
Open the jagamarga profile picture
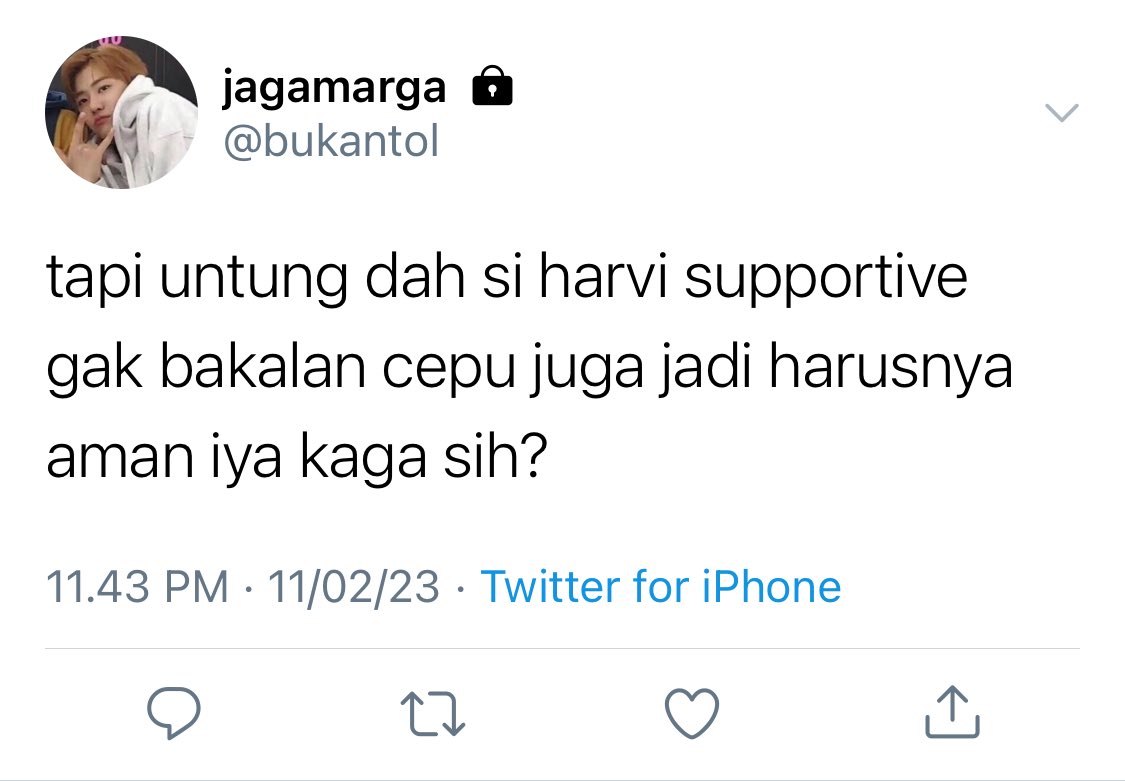121,113
